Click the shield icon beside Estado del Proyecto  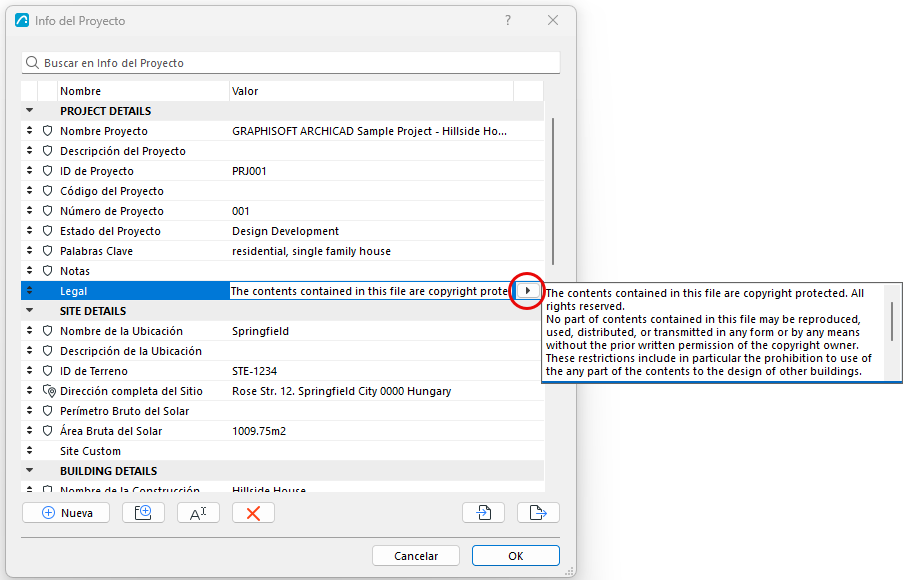click(x=48, y=231)
